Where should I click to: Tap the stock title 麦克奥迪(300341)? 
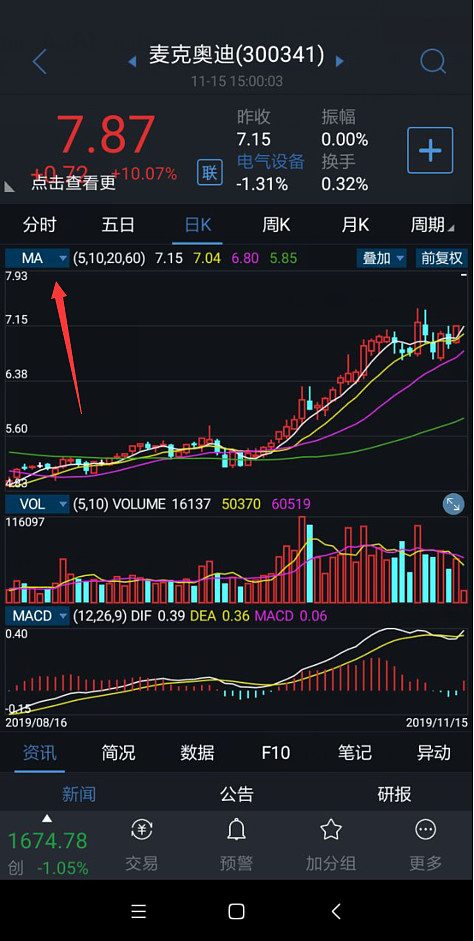236,56
